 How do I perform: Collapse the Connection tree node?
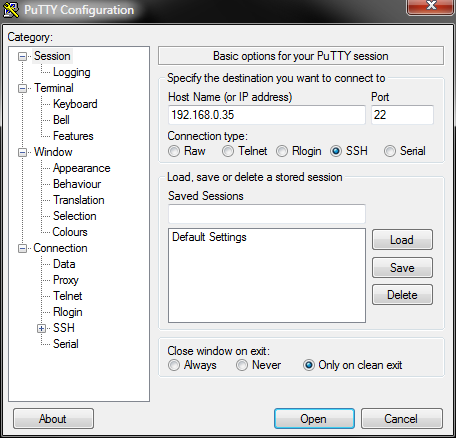22,248
